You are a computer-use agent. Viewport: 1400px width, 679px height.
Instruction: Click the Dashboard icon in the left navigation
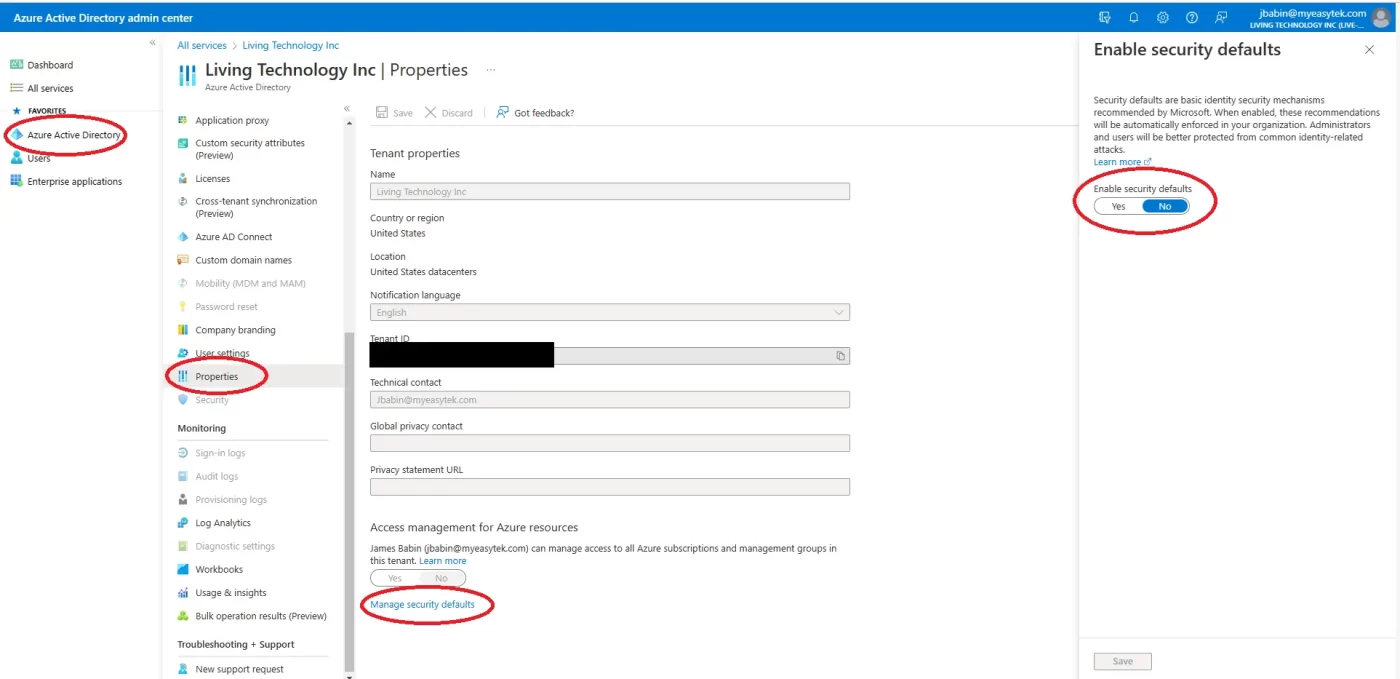(16, 65)
